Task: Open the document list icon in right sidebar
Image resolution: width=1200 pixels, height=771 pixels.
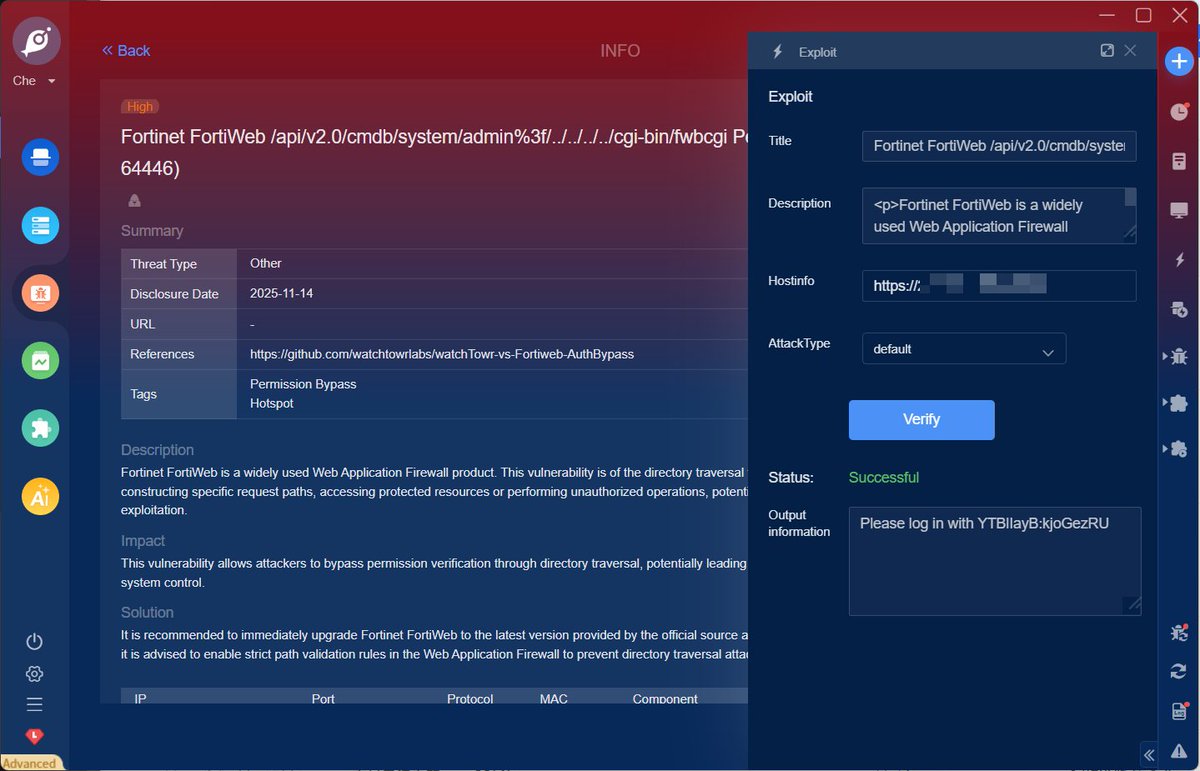Action: click(1179, 160)
